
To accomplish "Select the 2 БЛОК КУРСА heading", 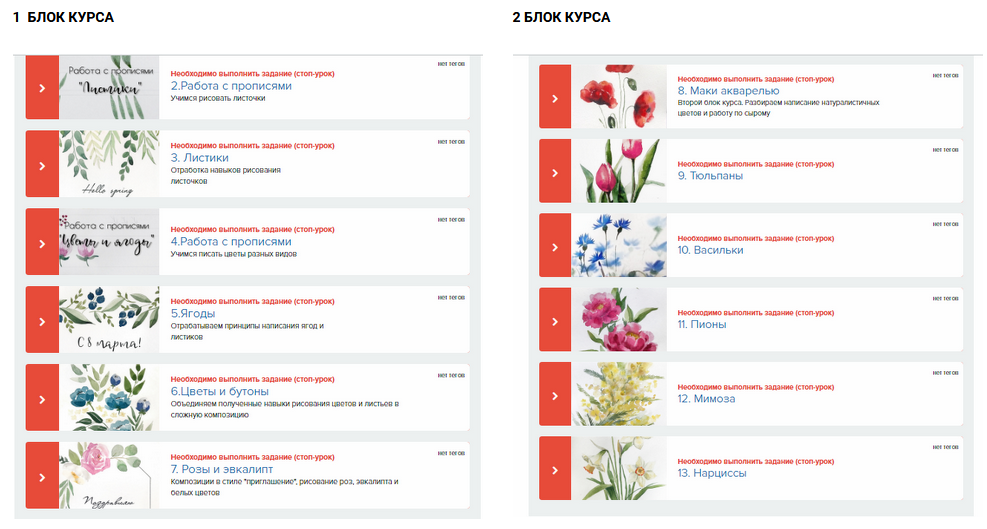I will (x=561, y=18).
